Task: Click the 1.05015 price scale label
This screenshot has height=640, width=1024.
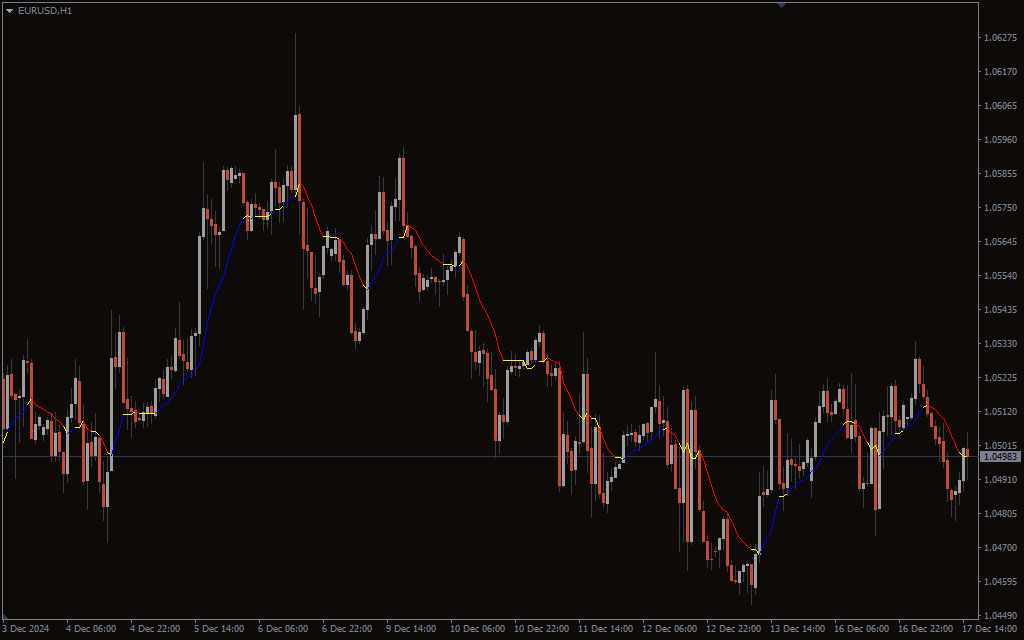Action: [x=1001, y=446]
